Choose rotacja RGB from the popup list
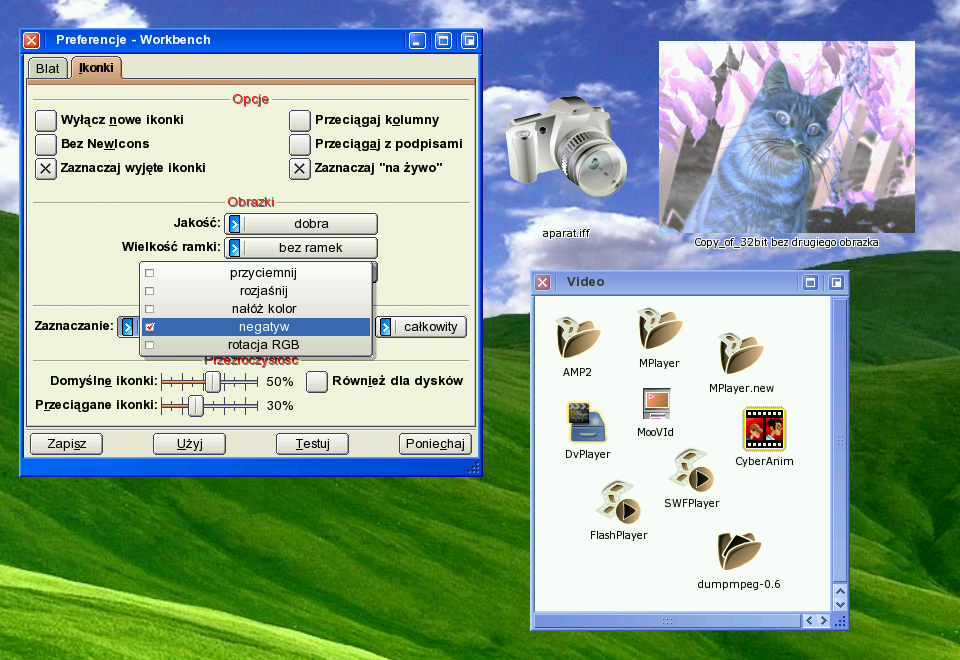 tap(257, 345)
